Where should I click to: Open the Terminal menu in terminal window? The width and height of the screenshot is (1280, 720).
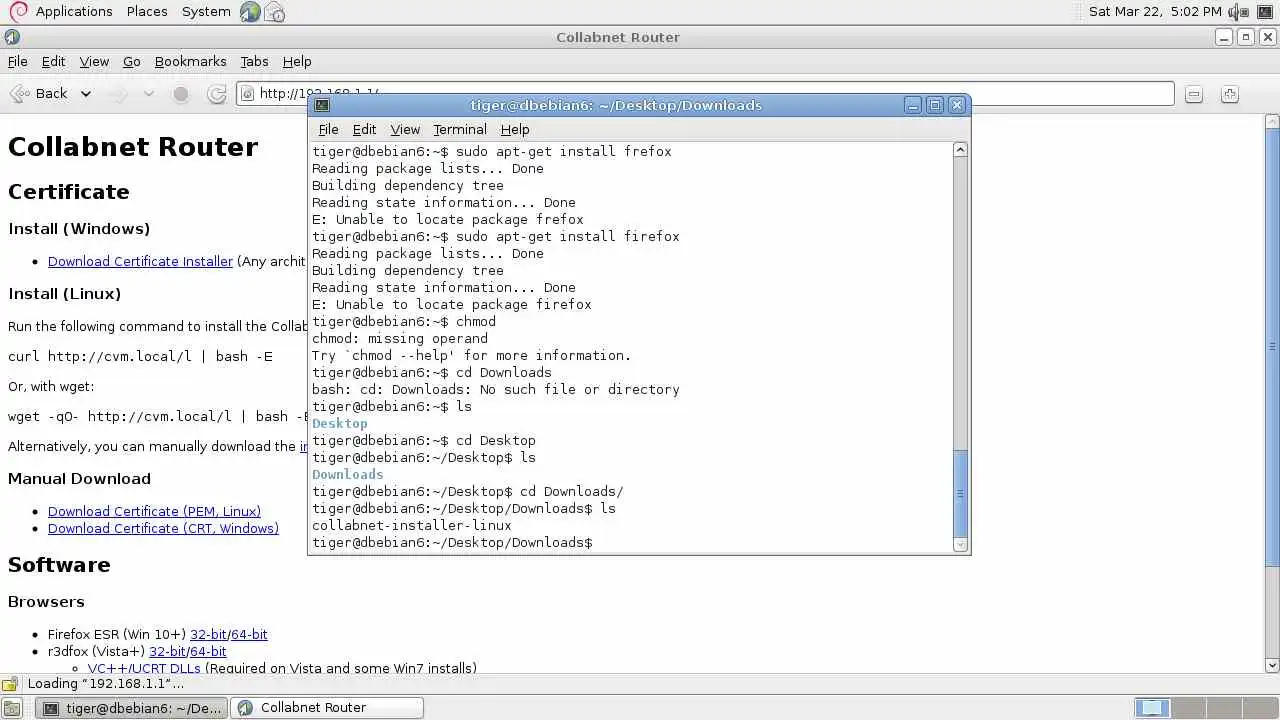tap(460, 129)
